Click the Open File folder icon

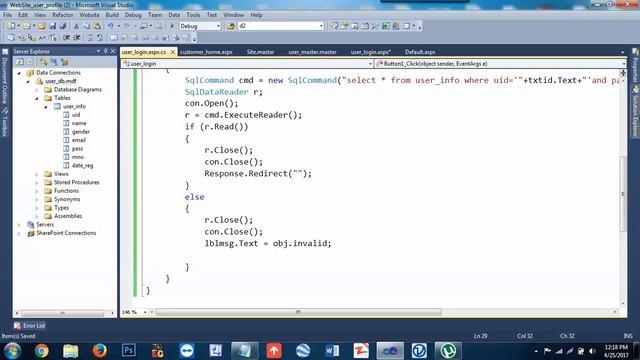(42, 26)
